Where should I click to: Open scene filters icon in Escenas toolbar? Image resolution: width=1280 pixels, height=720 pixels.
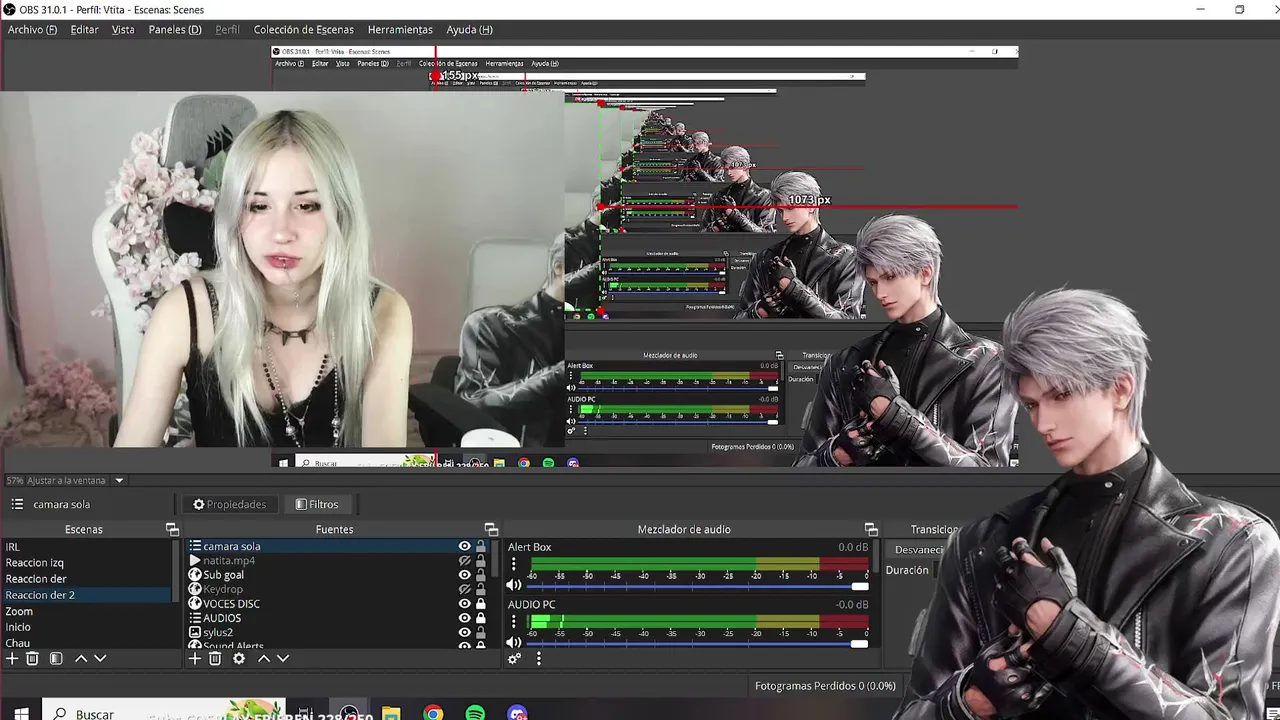[x=56, y=659]
